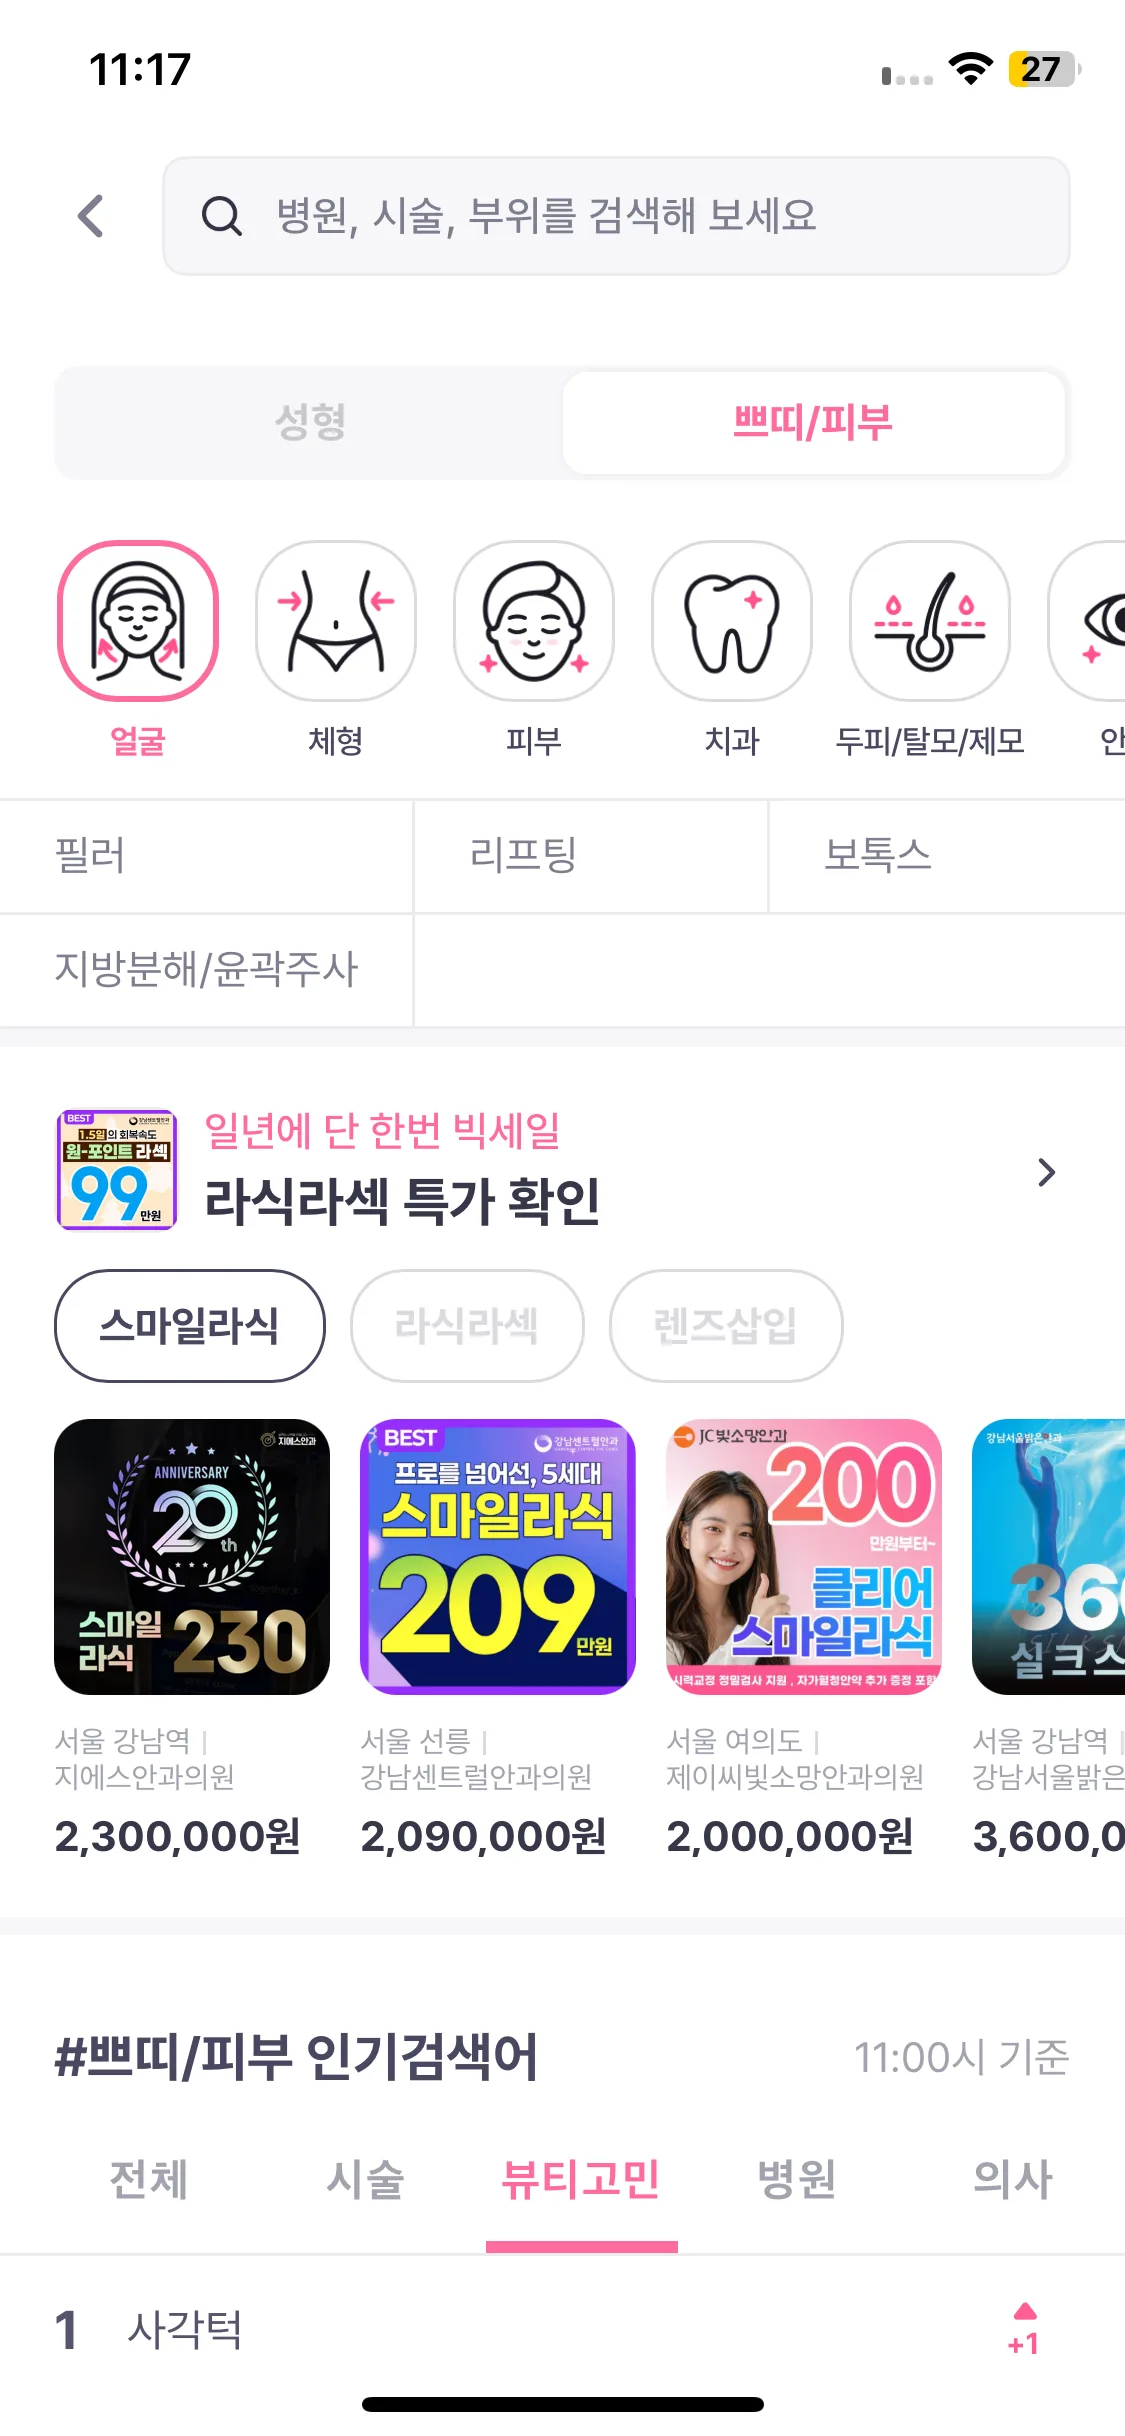Select the 라식라섹 filter chip
Viewport: 1125px width, 2436px height.
click(467, 1326)
